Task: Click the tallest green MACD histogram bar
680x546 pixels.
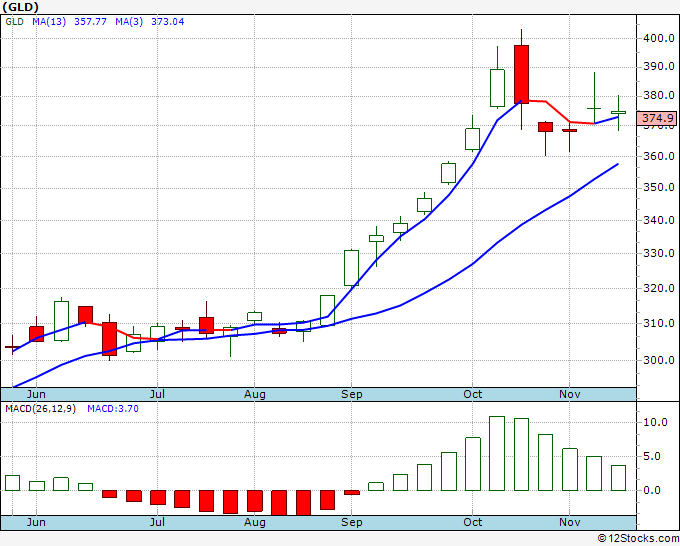Action: (497, 453)
